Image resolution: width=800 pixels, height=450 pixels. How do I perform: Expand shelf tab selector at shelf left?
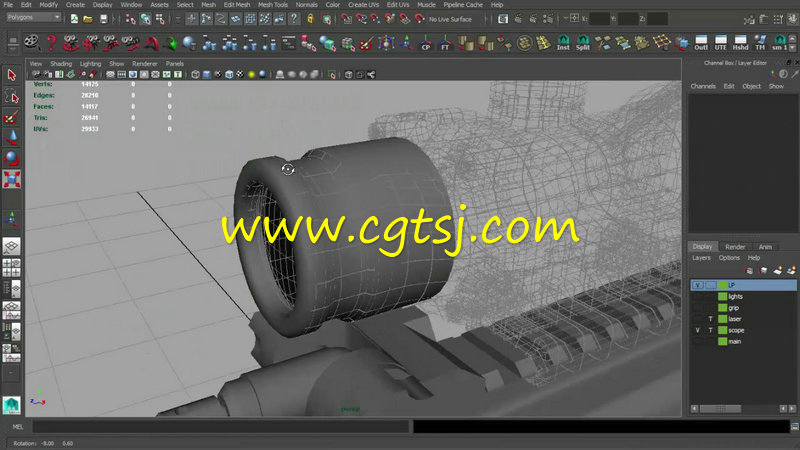click(x=13, y=42)
